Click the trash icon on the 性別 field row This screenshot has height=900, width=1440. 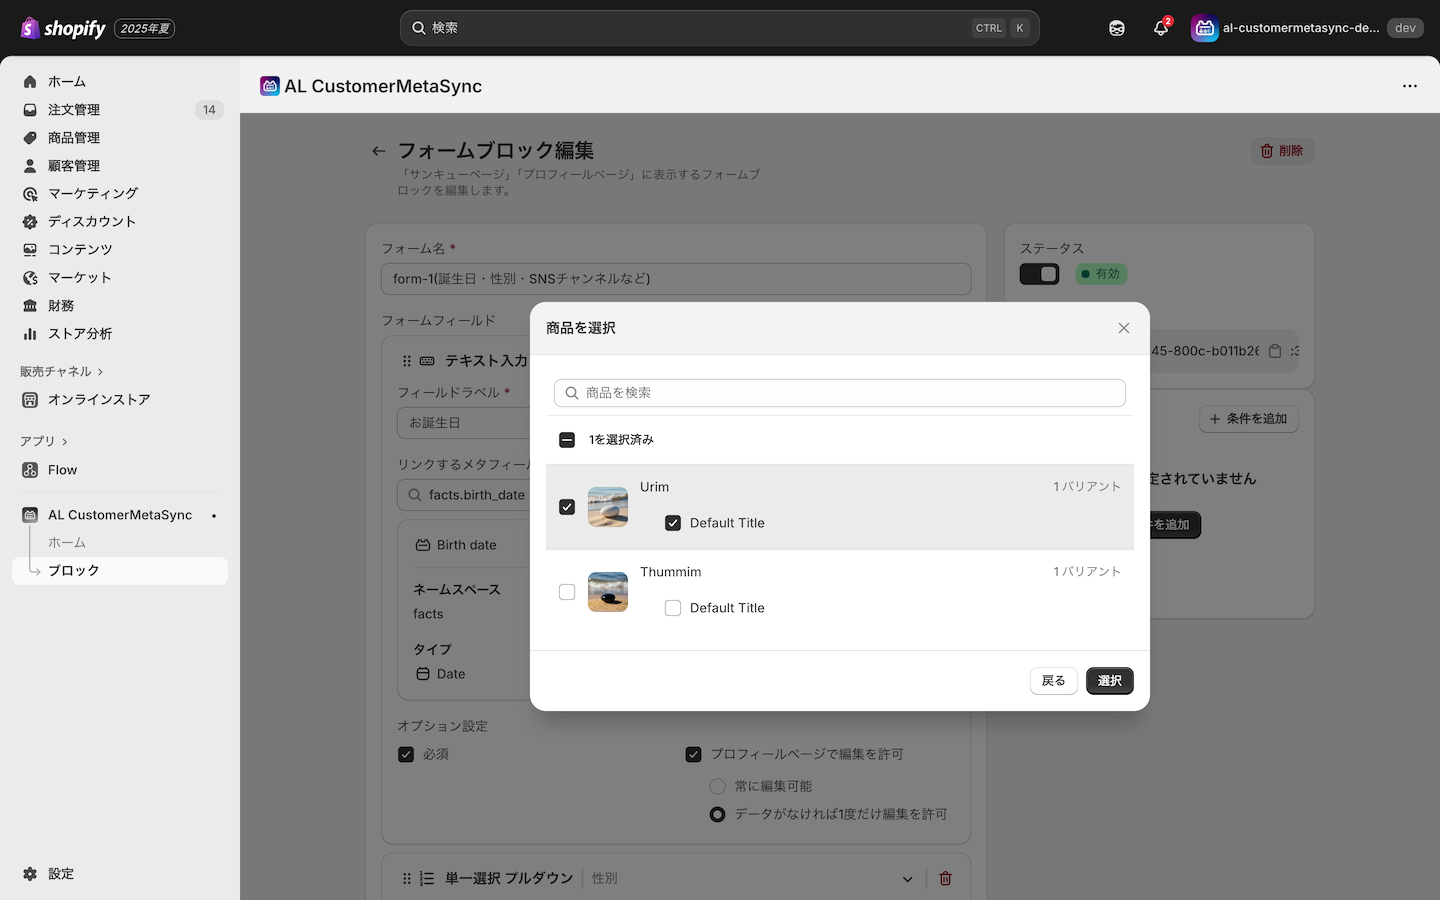(945, 878)
